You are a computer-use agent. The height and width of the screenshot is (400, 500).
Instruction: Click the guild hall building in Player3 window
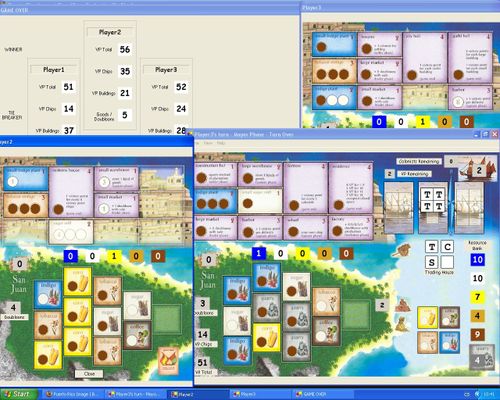(470, 58)
